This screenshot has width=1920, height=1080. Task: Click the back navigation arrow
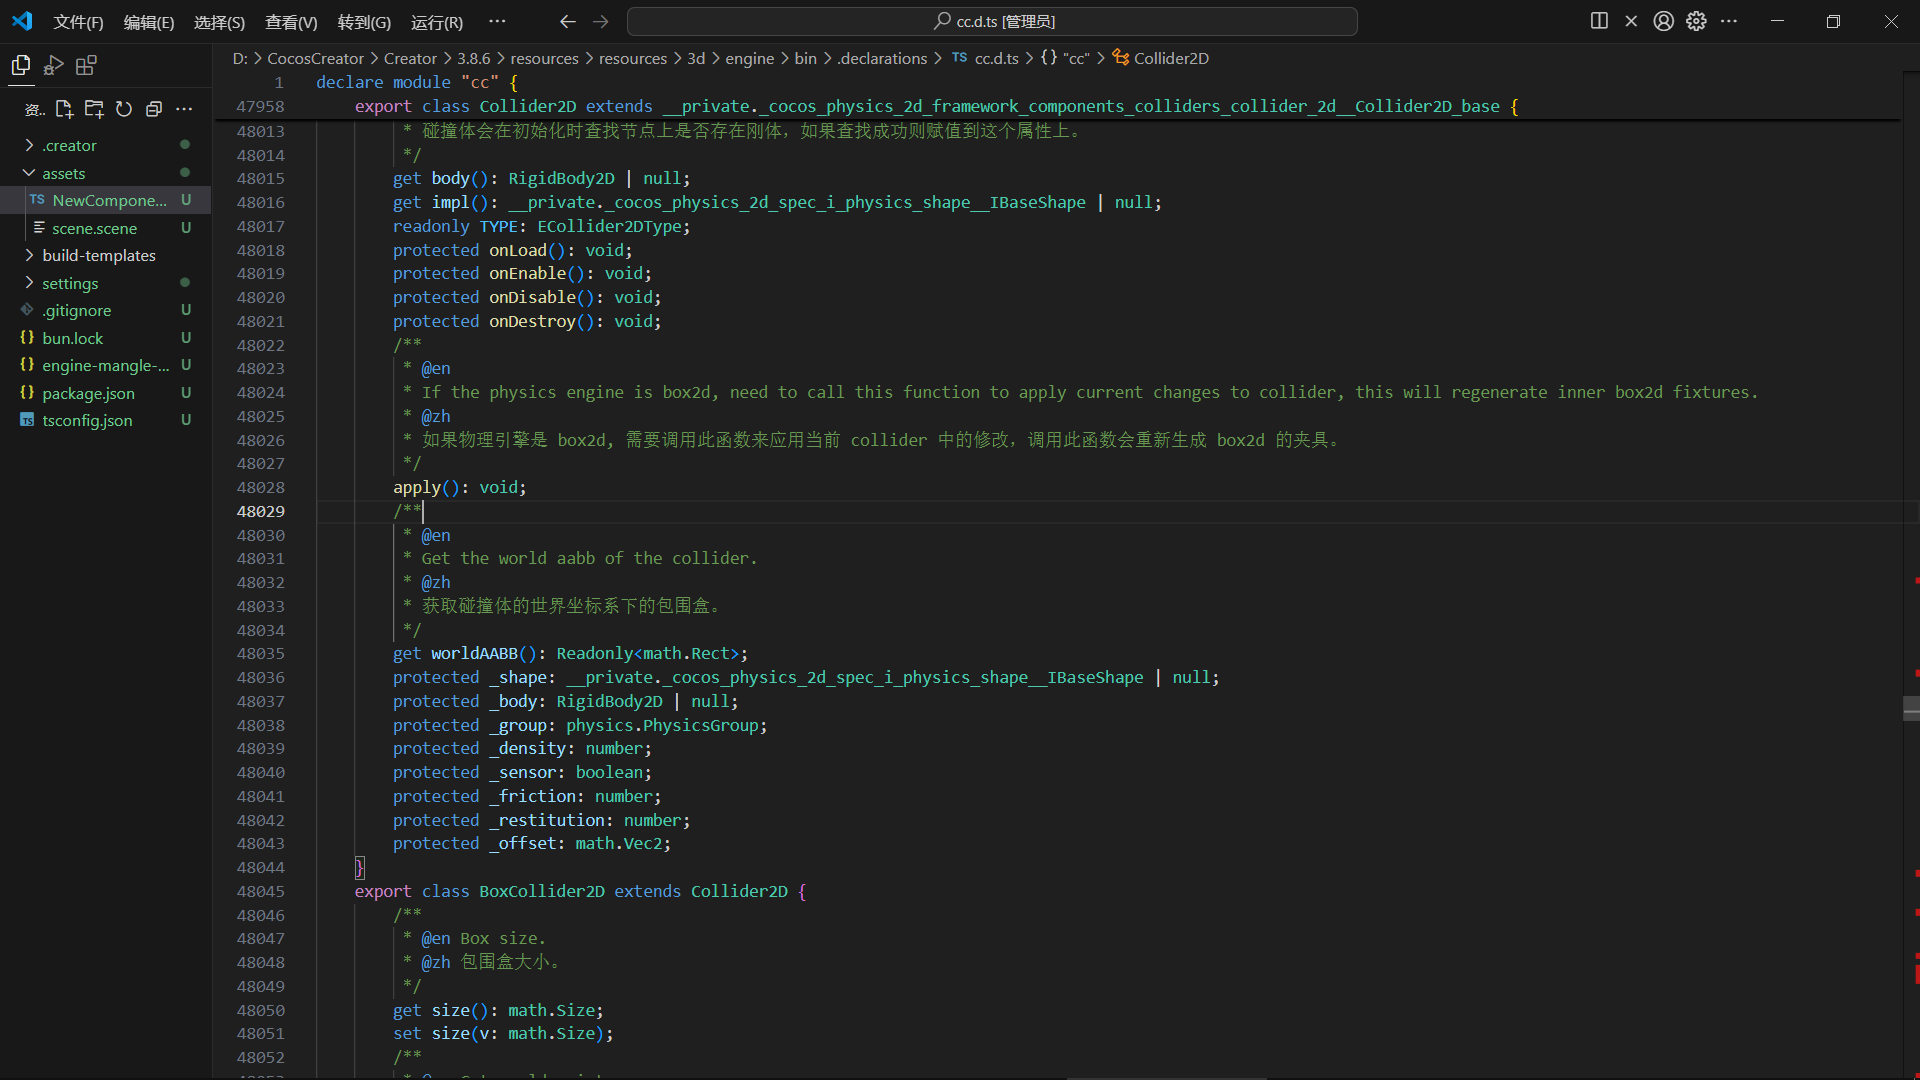coord(567,21)
